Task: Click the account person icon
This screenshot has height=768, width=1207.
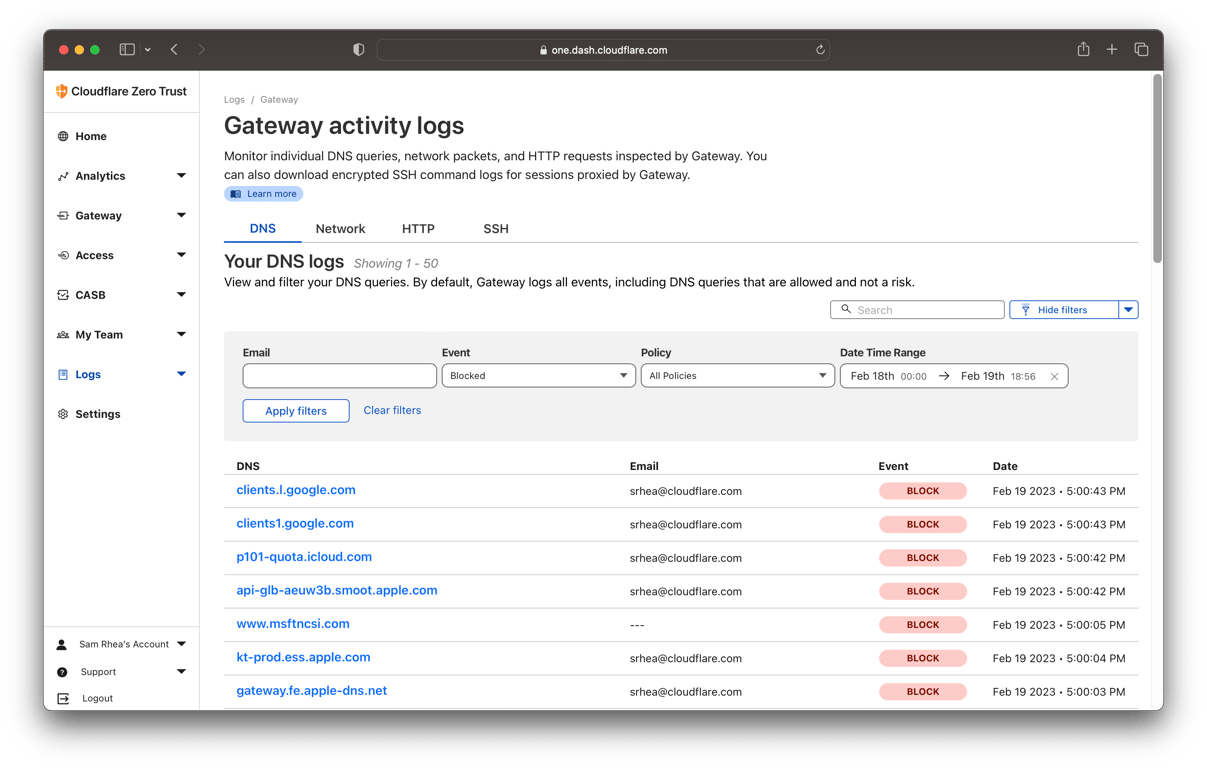Action: coord(62,645)
